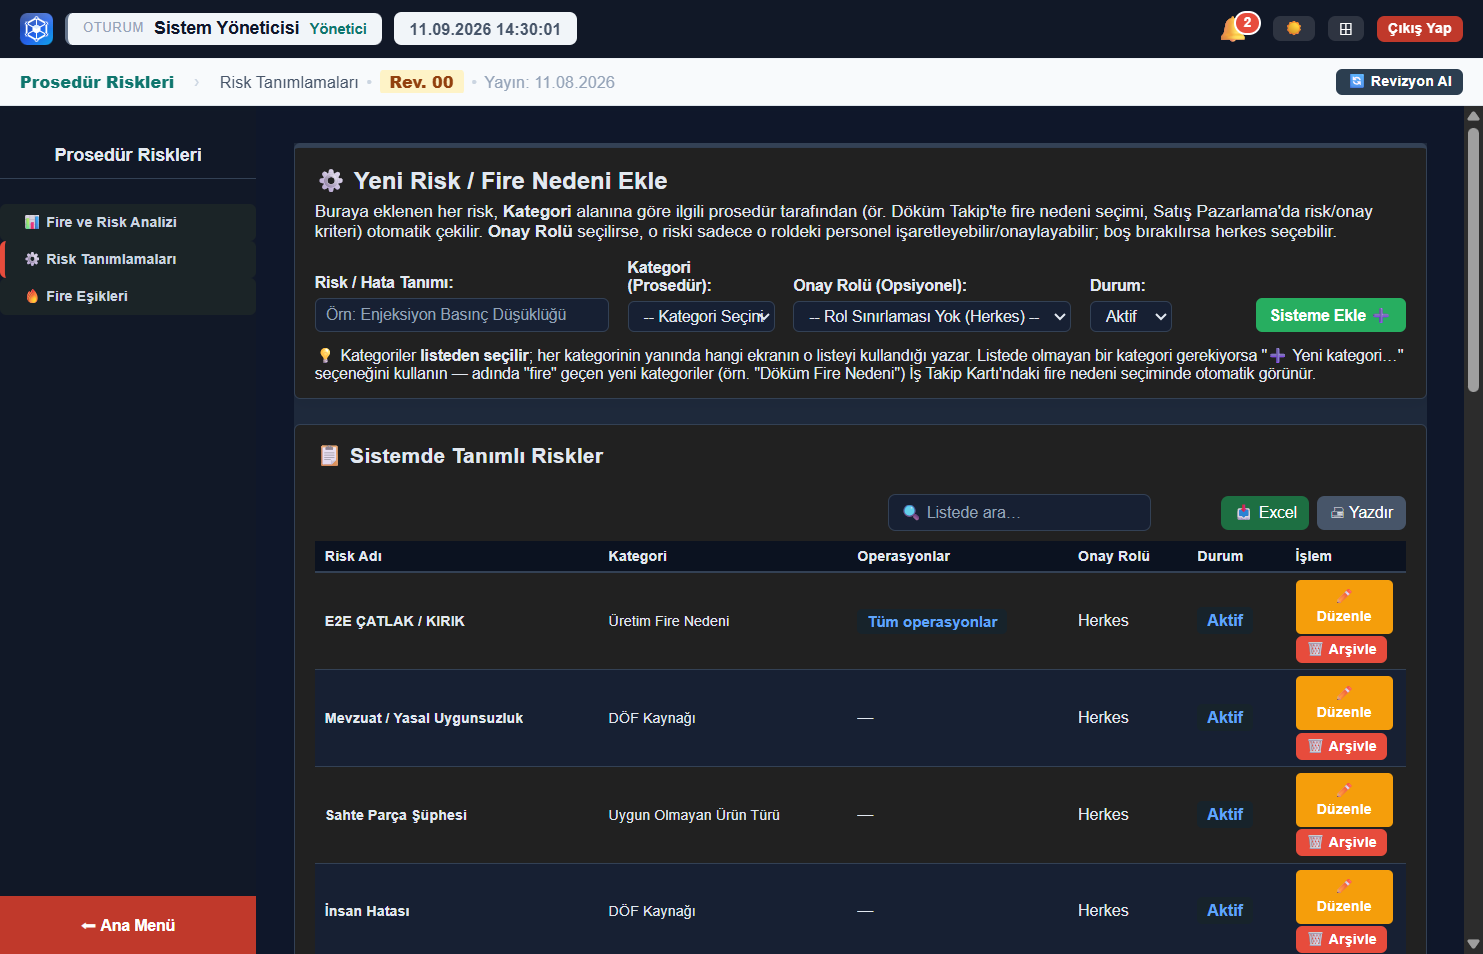The height and width of the screenshot is (954, 1483).
Task: Open Fire Eşikleri in the sidebar
Action: tap(128, 296)
